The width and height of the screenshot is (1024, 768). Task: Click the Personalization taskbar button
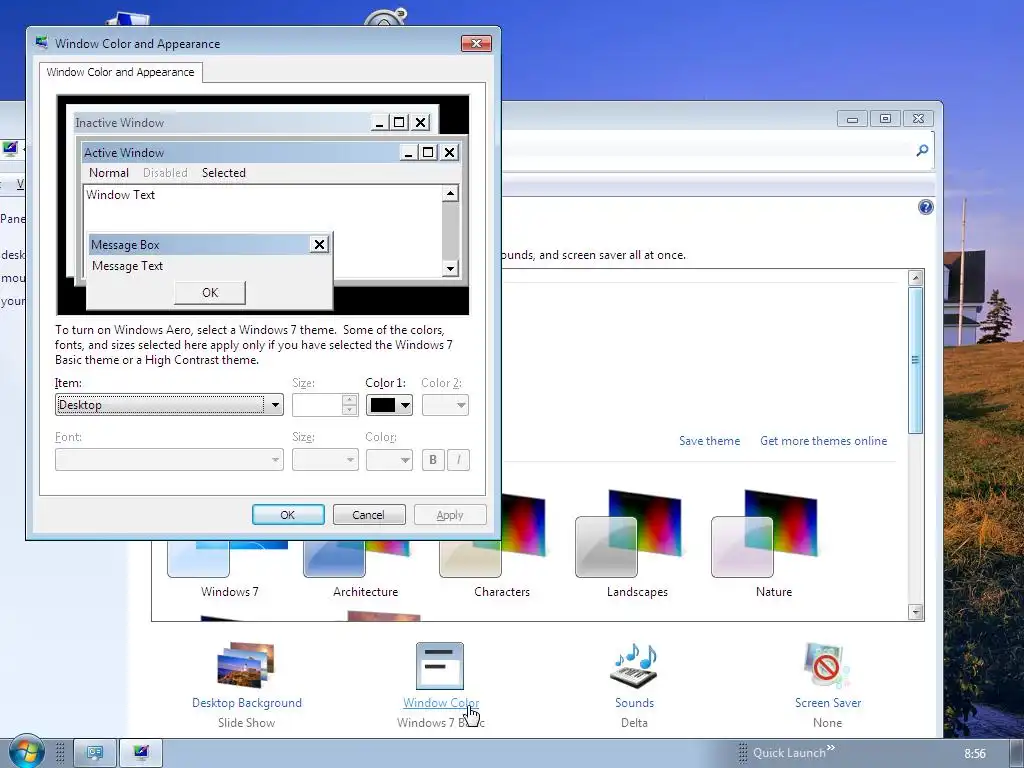[x=141, y=753]
